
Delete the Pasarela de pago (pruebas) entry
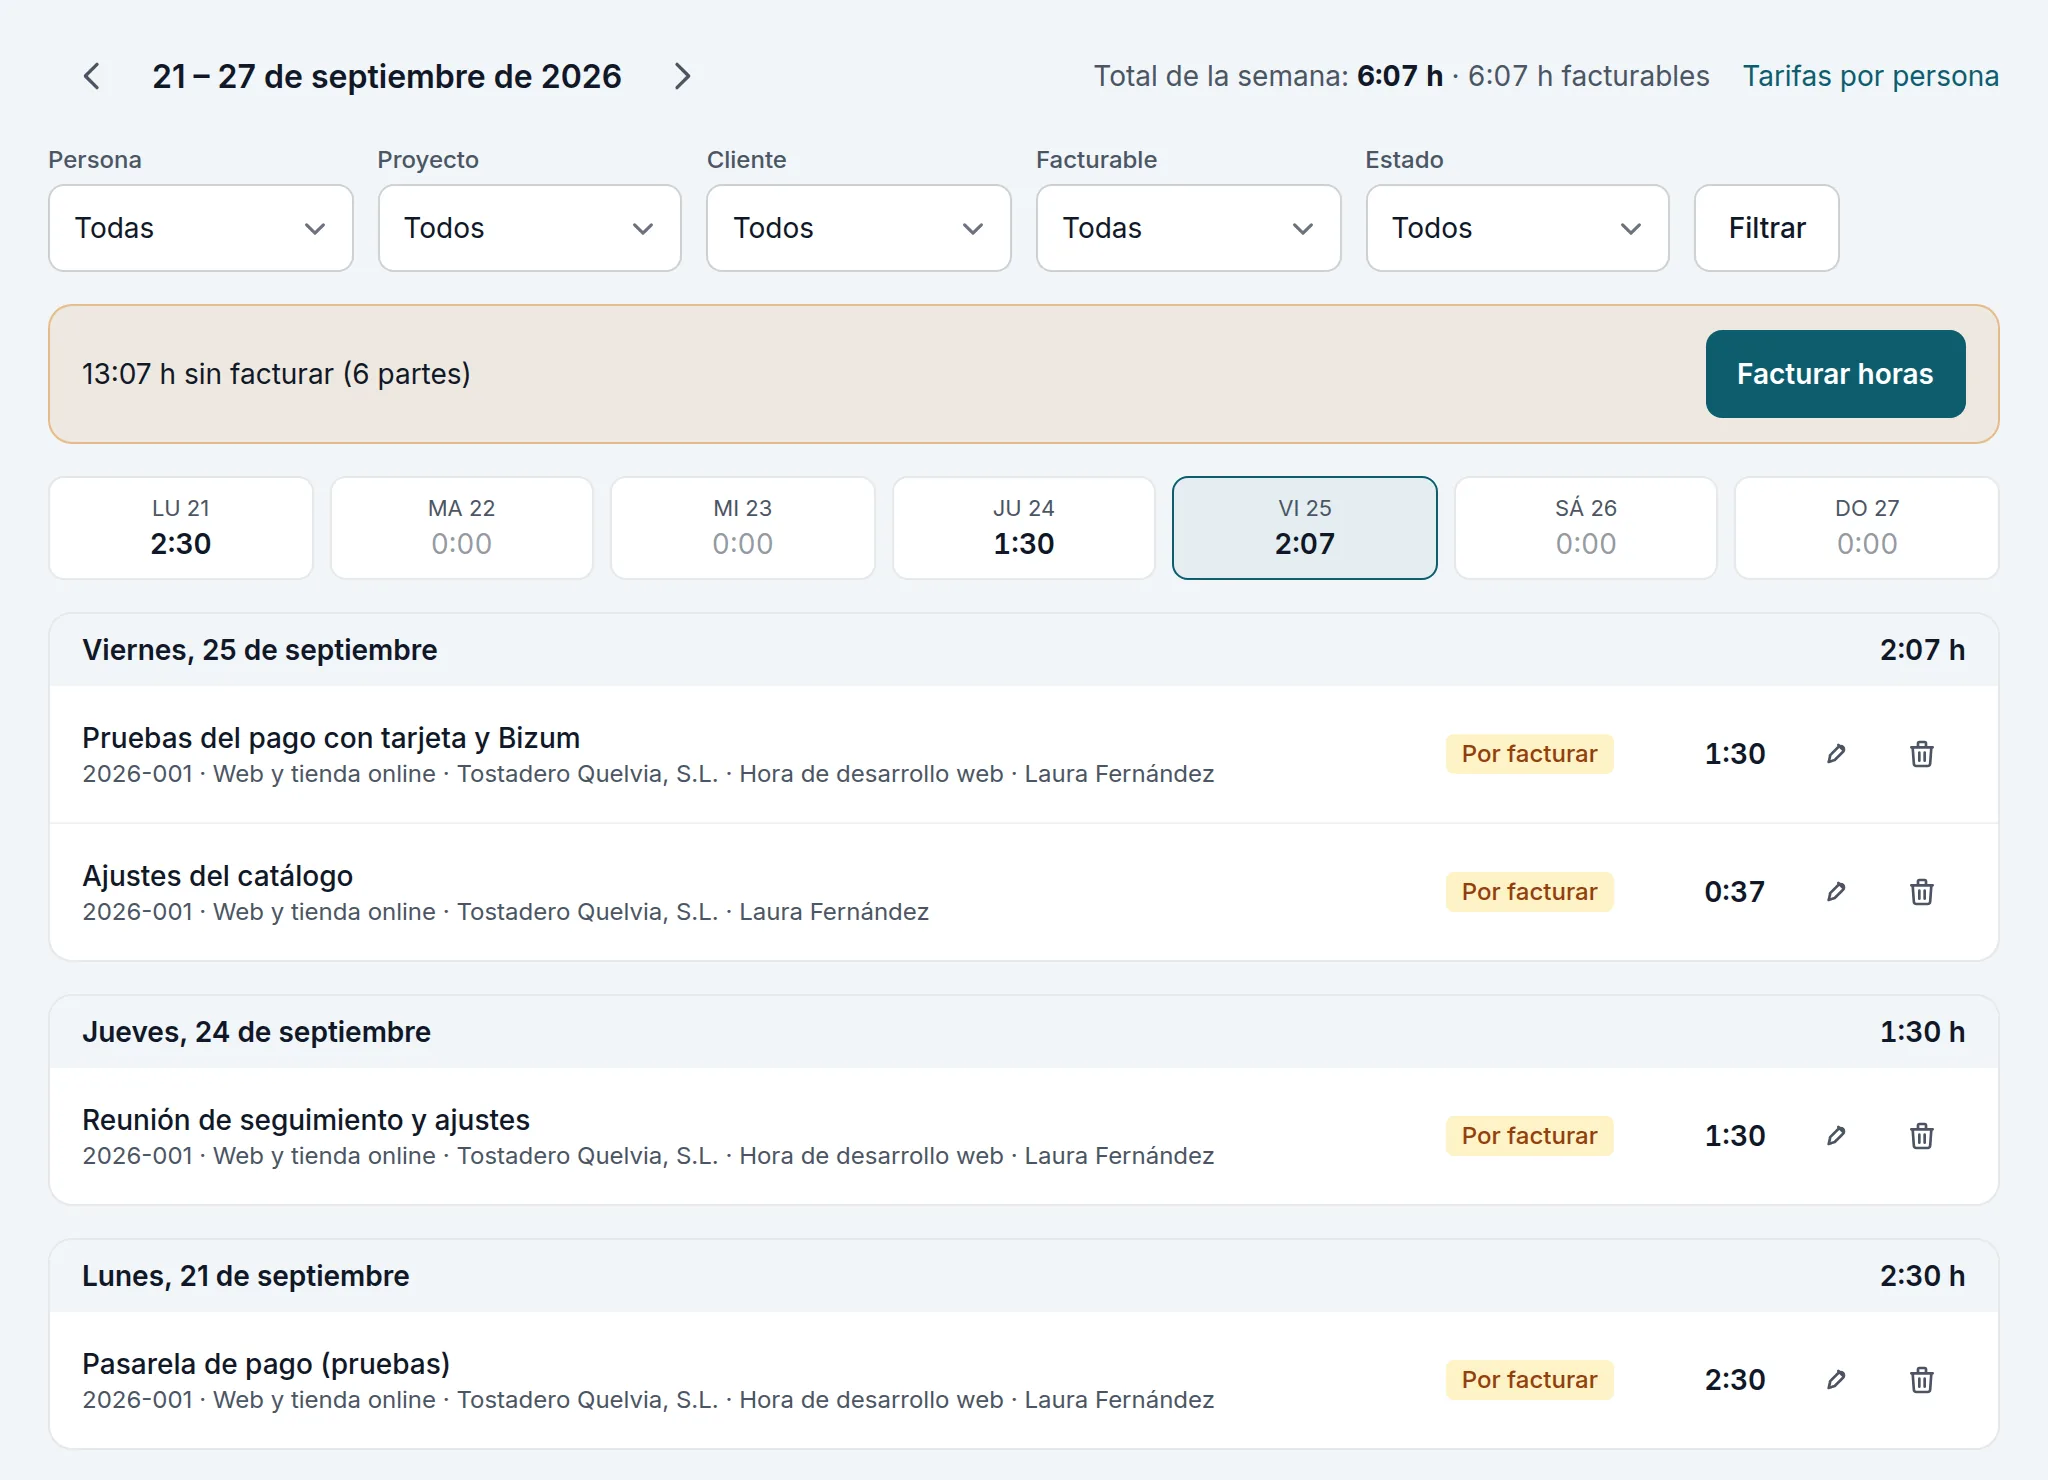click(1921, 1380)
